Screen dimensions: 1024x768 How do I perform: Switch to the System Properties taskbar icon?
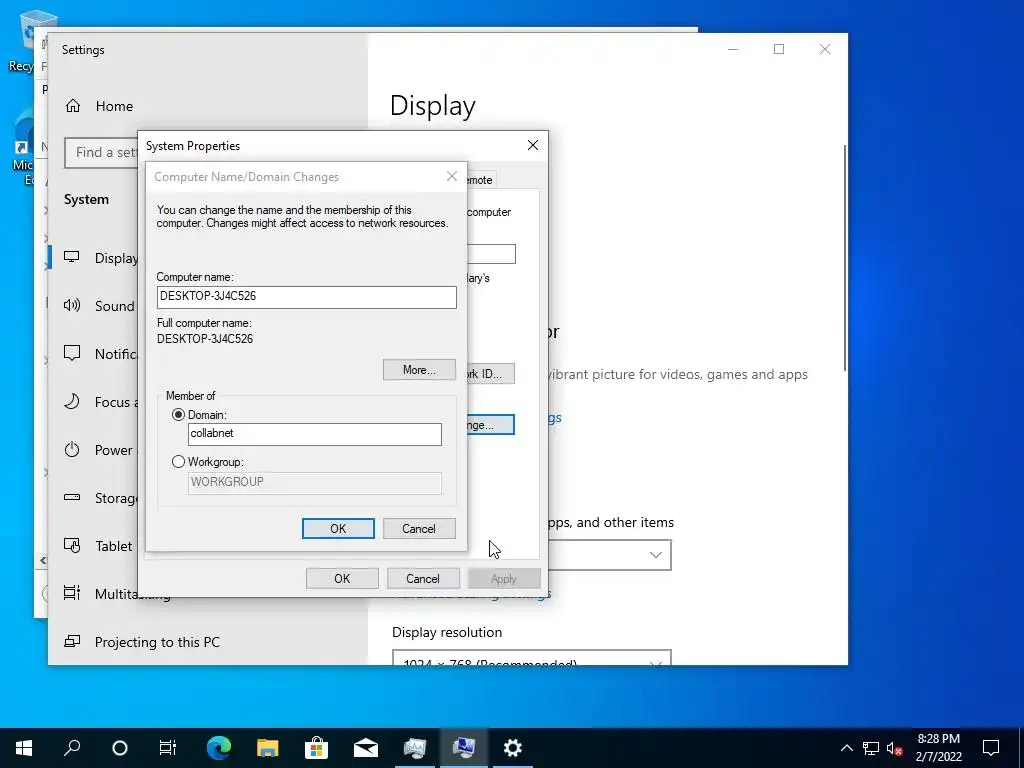click(x=464, y=748)
